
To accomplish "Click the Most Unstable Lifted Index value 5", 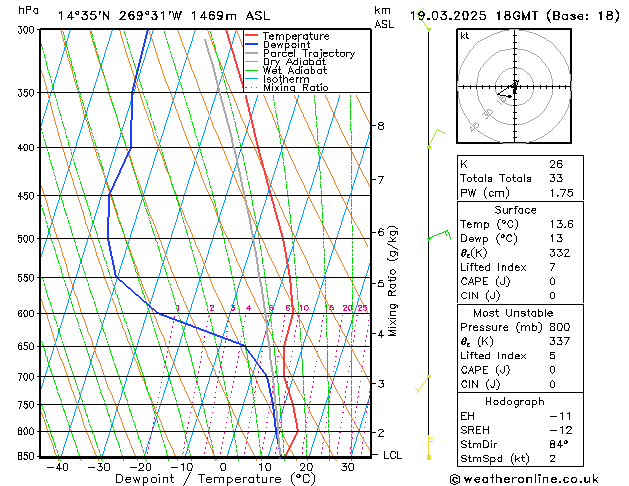I will 552,356.
